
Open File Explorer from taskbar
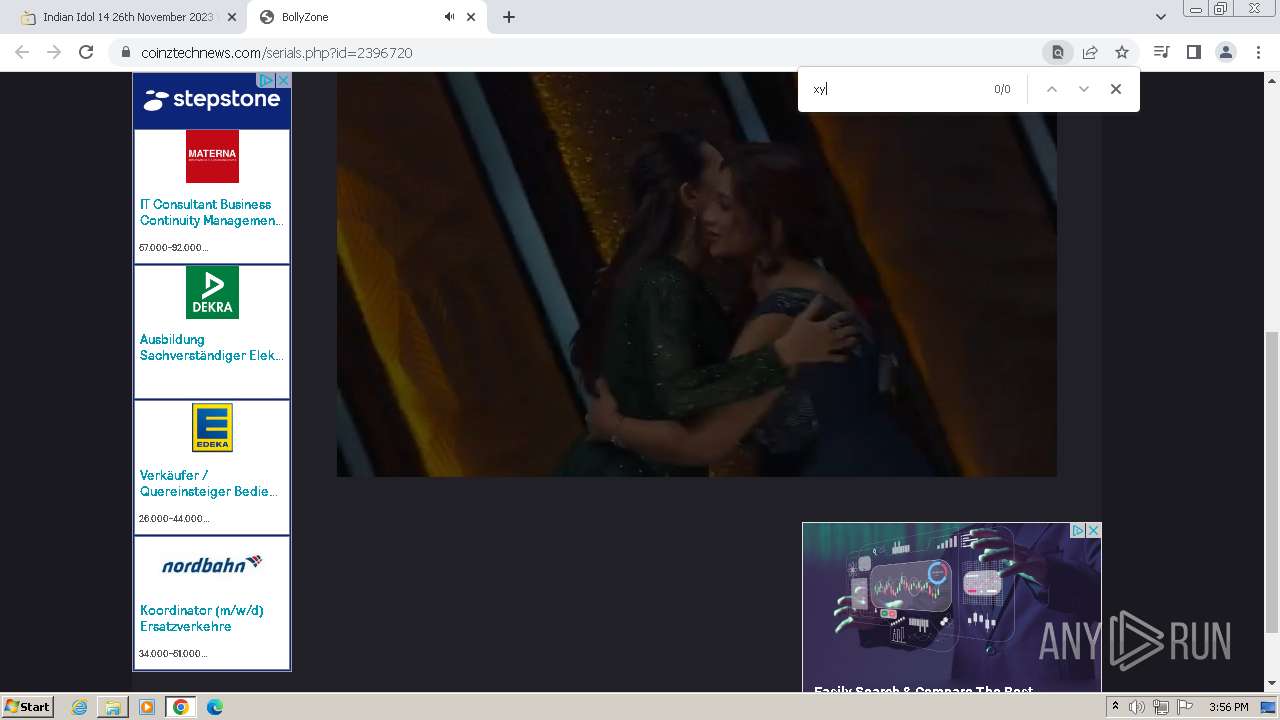click(113, 707)
